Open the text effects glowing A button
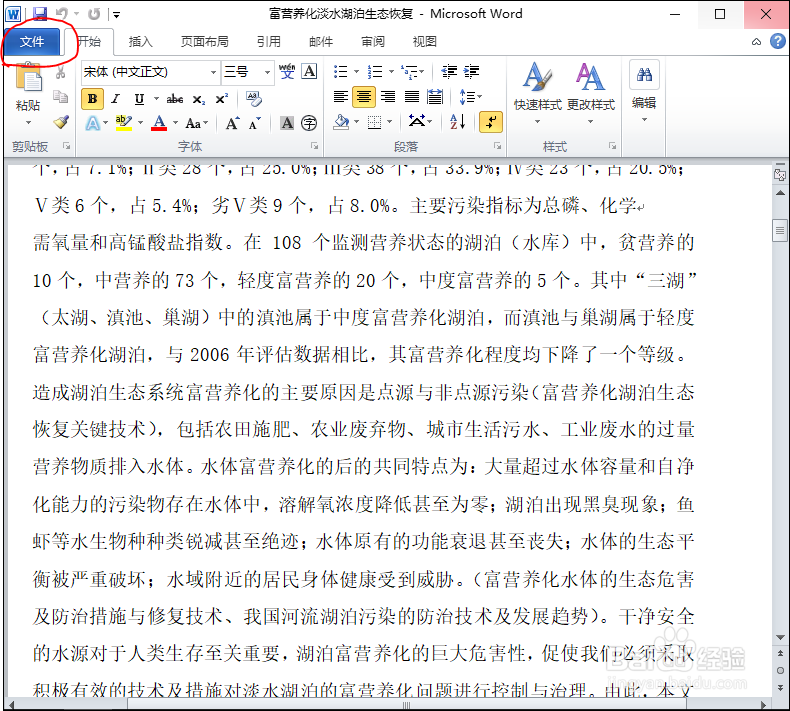Screen dimensions: 790x711 pyautogui.click(x=93, y=123)
